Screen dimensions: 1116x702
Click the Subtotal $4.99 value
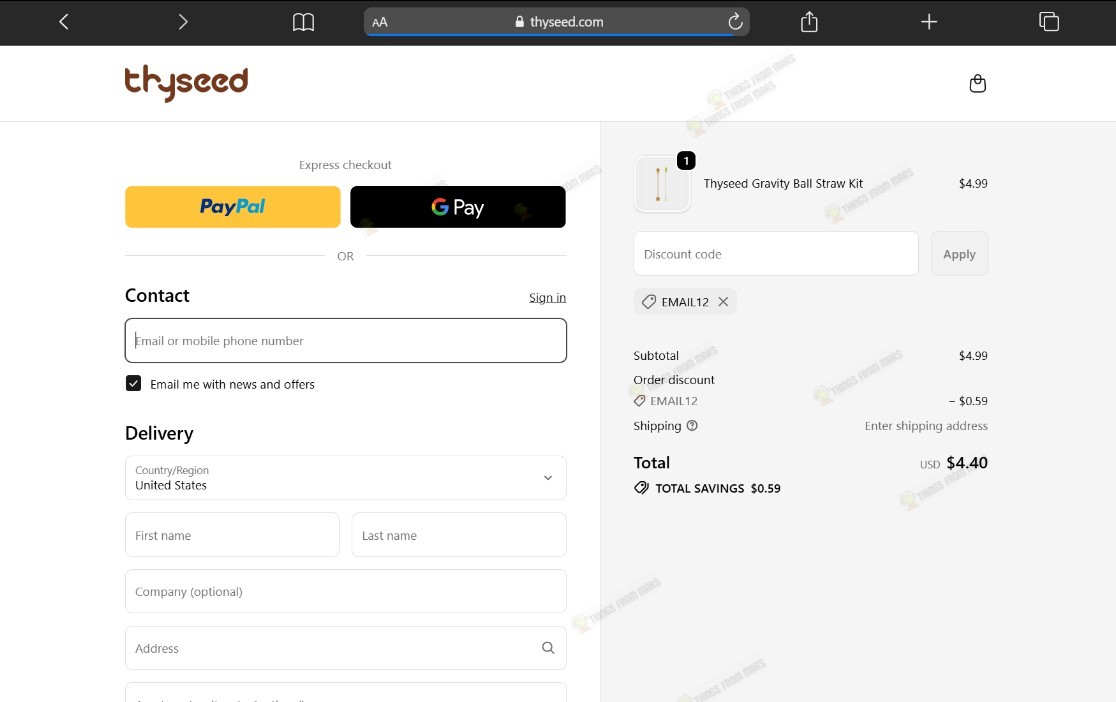973,355
